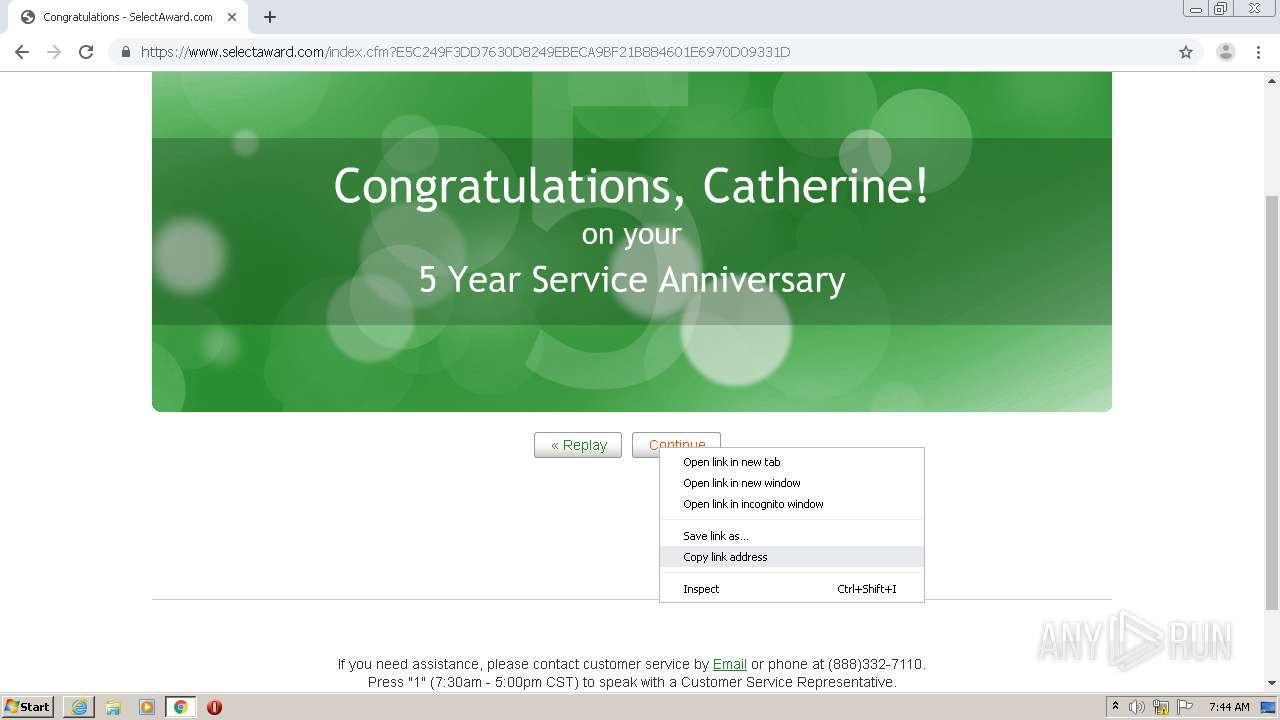This screenshot has height=720, width=1280.
Task: Select Copy link address
Action: (x=792, y=557)
